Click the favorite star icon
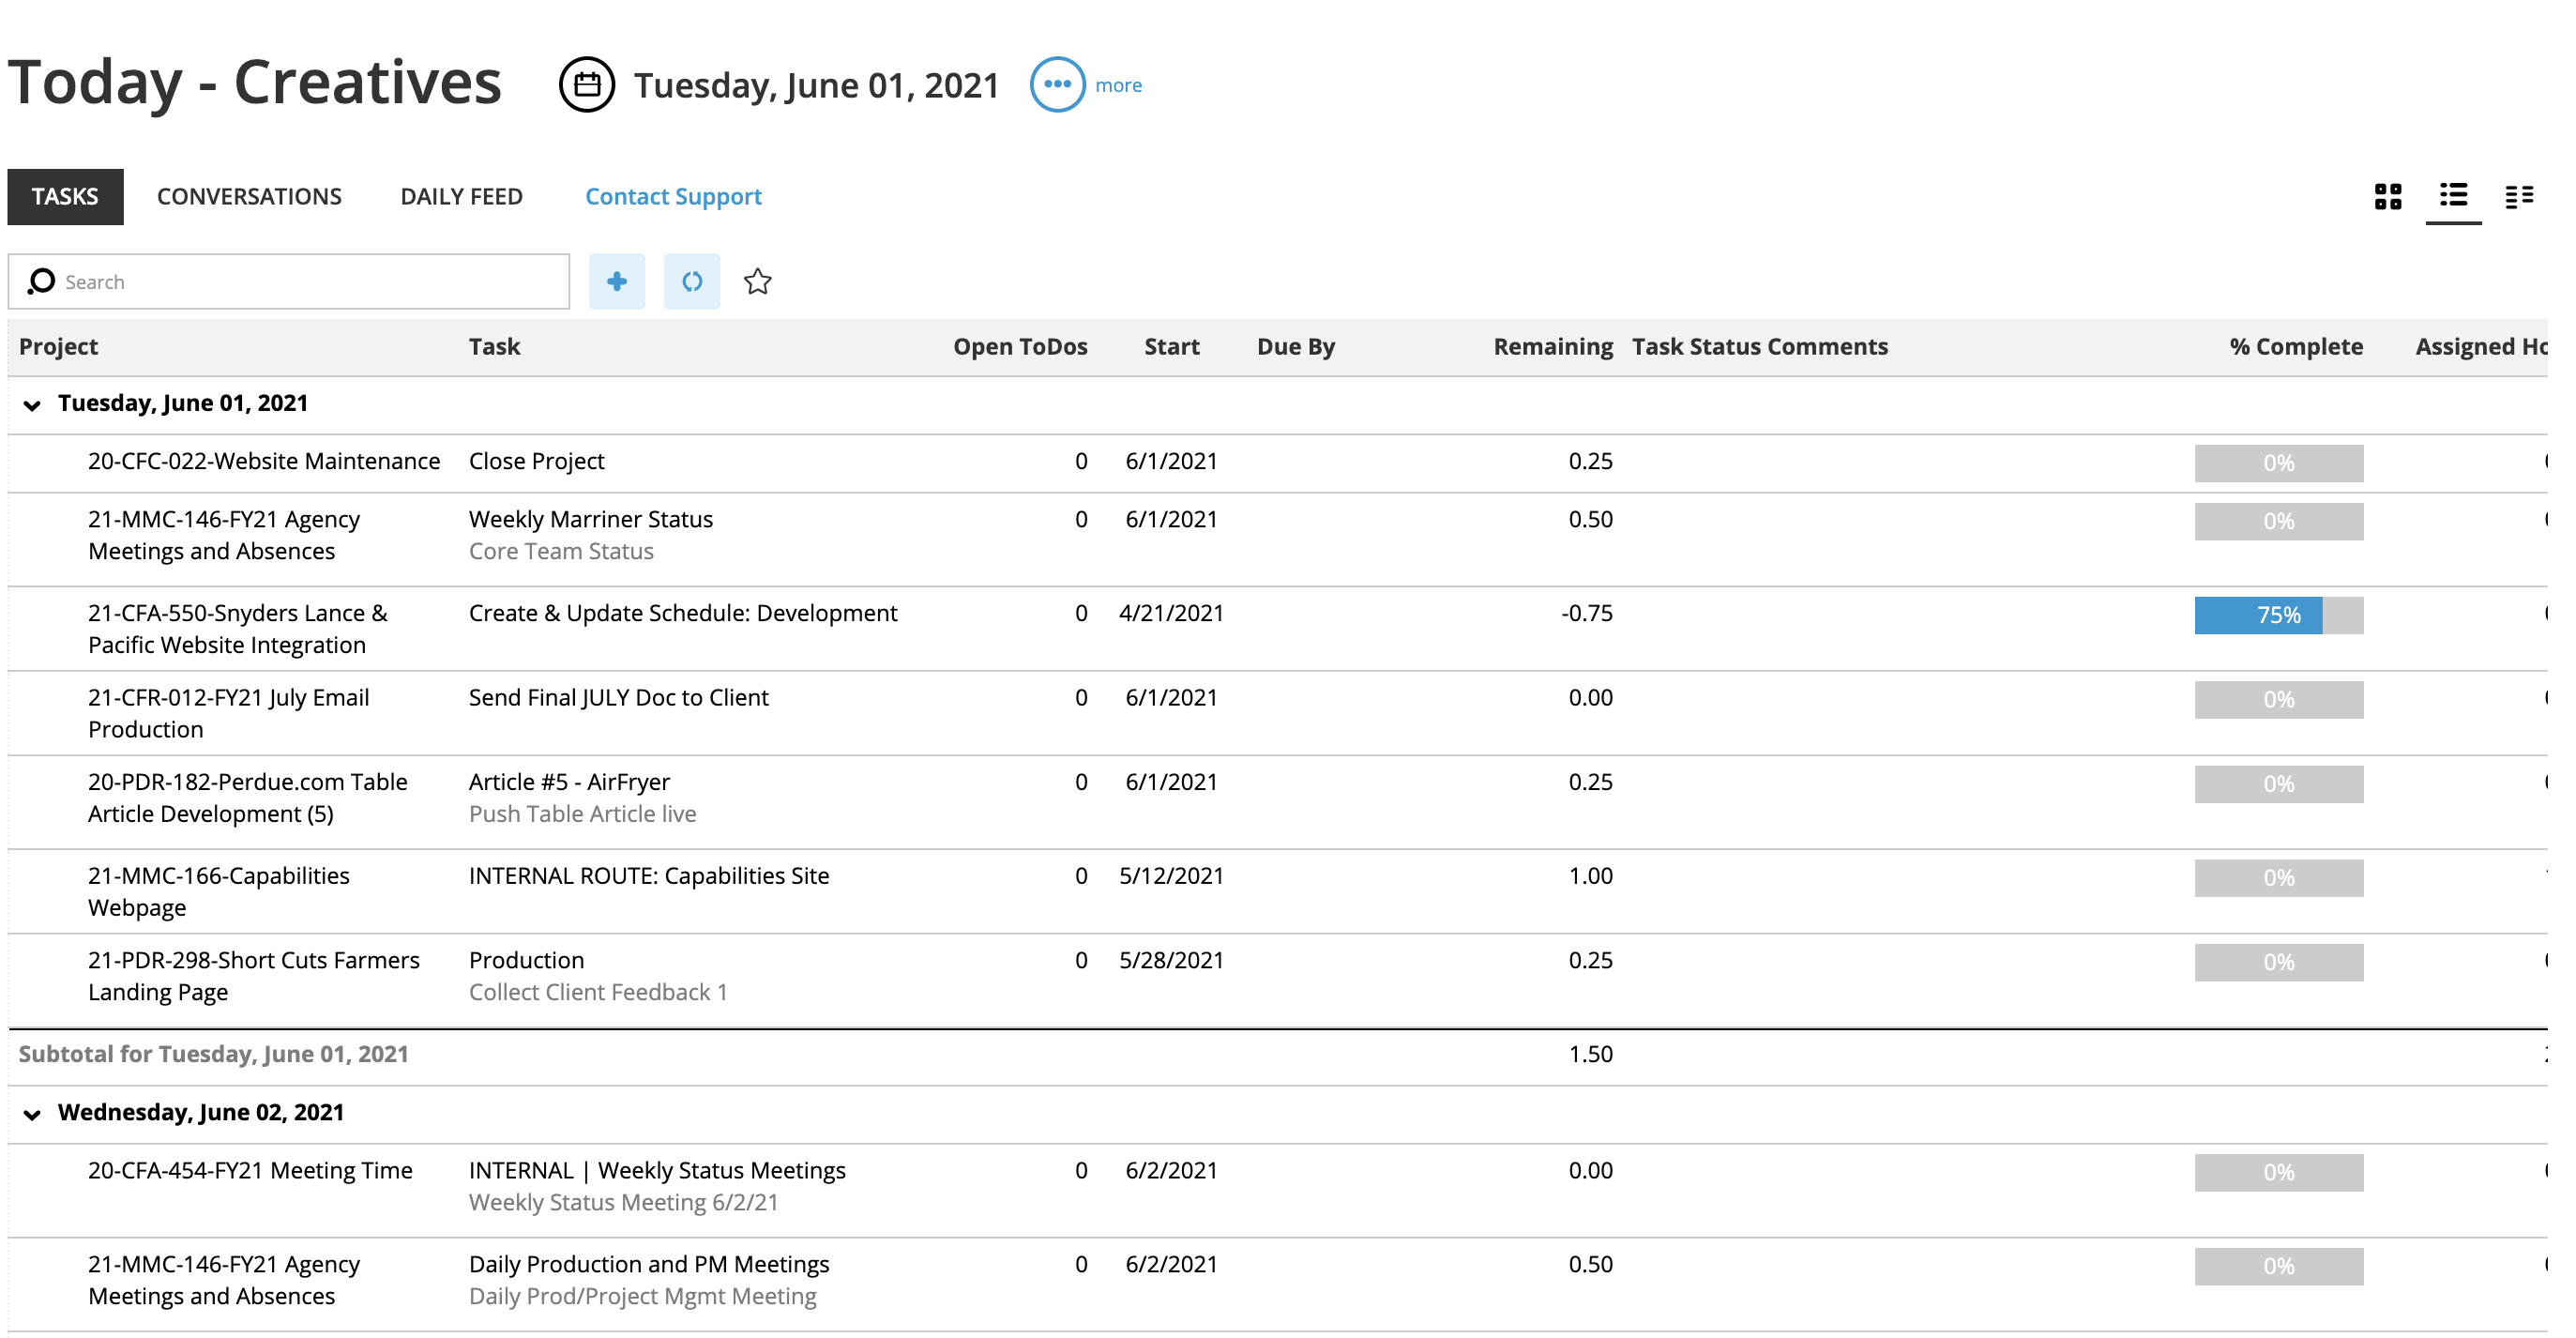 click(757, 282)
